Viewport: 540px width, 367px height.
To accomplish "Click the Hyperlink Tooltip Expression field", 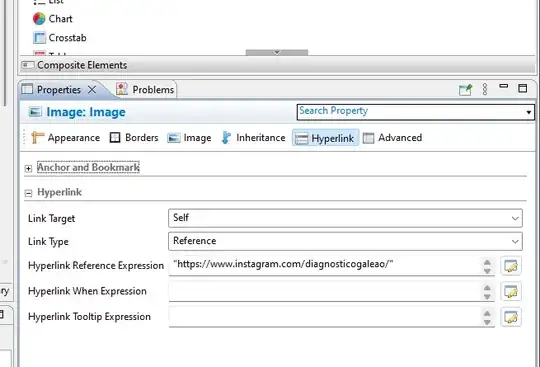I will click(325, 317).
